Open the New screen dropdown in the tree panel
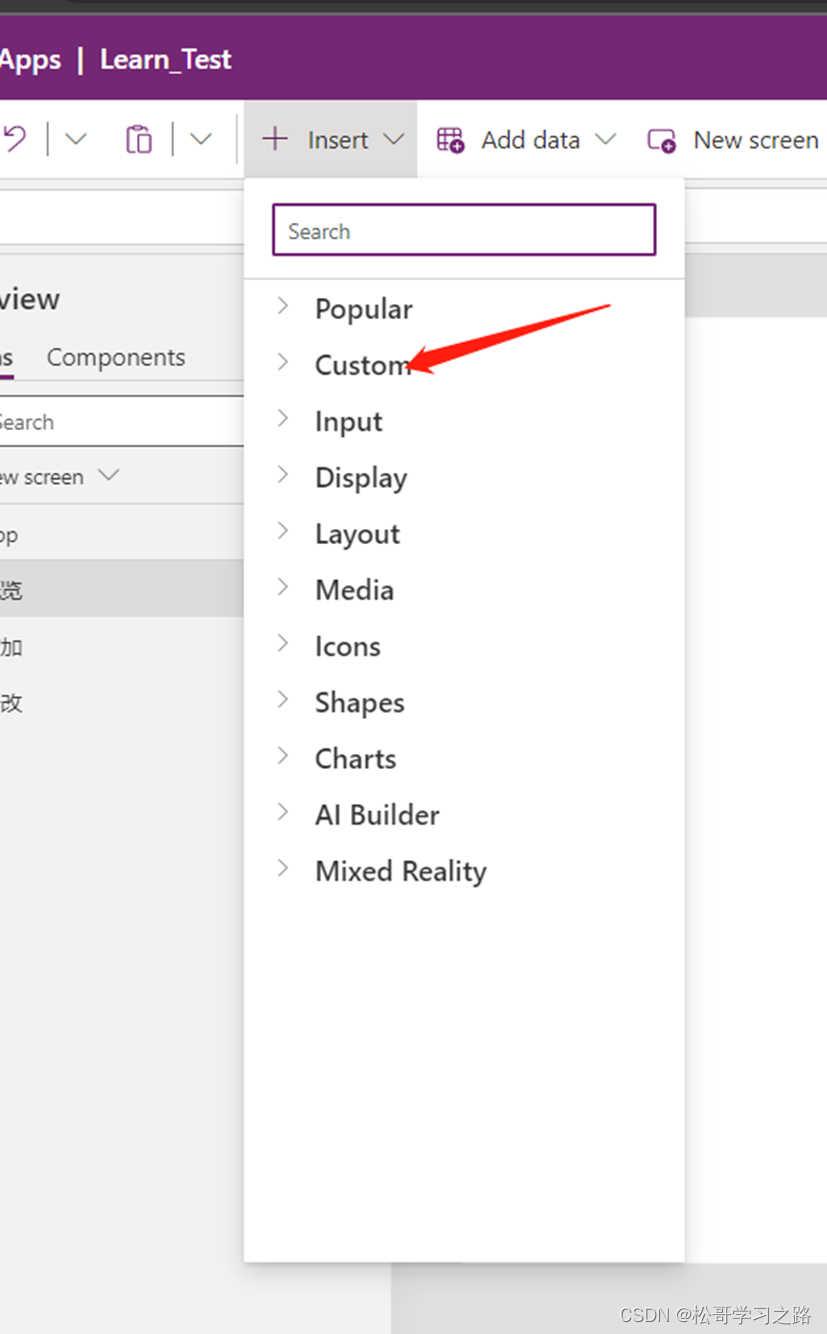Screen dimensions: 827x1334 pos(108,476)
